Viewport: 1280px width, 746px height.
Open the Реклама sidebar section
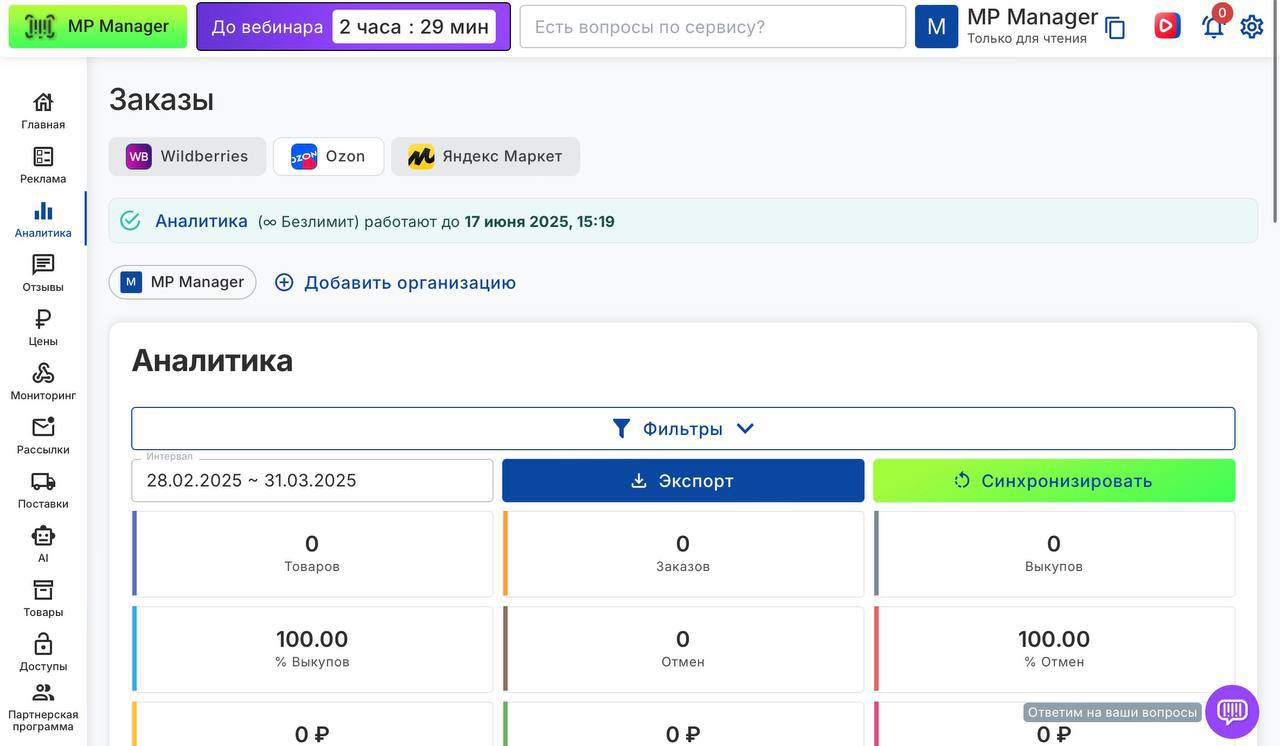tap(43, 165)
